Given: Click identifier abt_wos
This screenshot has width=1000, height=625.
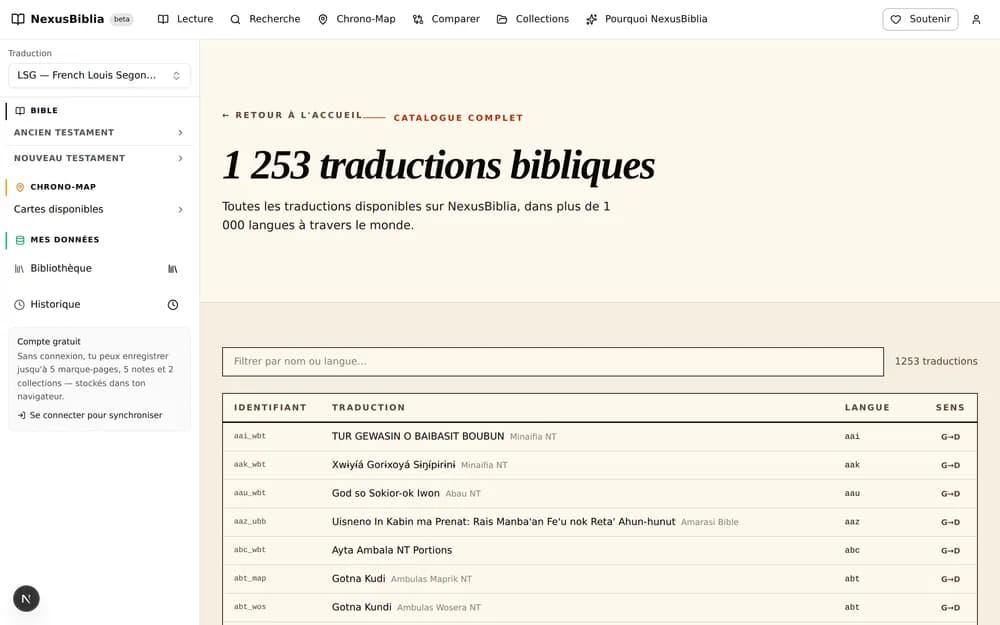Looking at the screenshot, I should click(249, 607).
